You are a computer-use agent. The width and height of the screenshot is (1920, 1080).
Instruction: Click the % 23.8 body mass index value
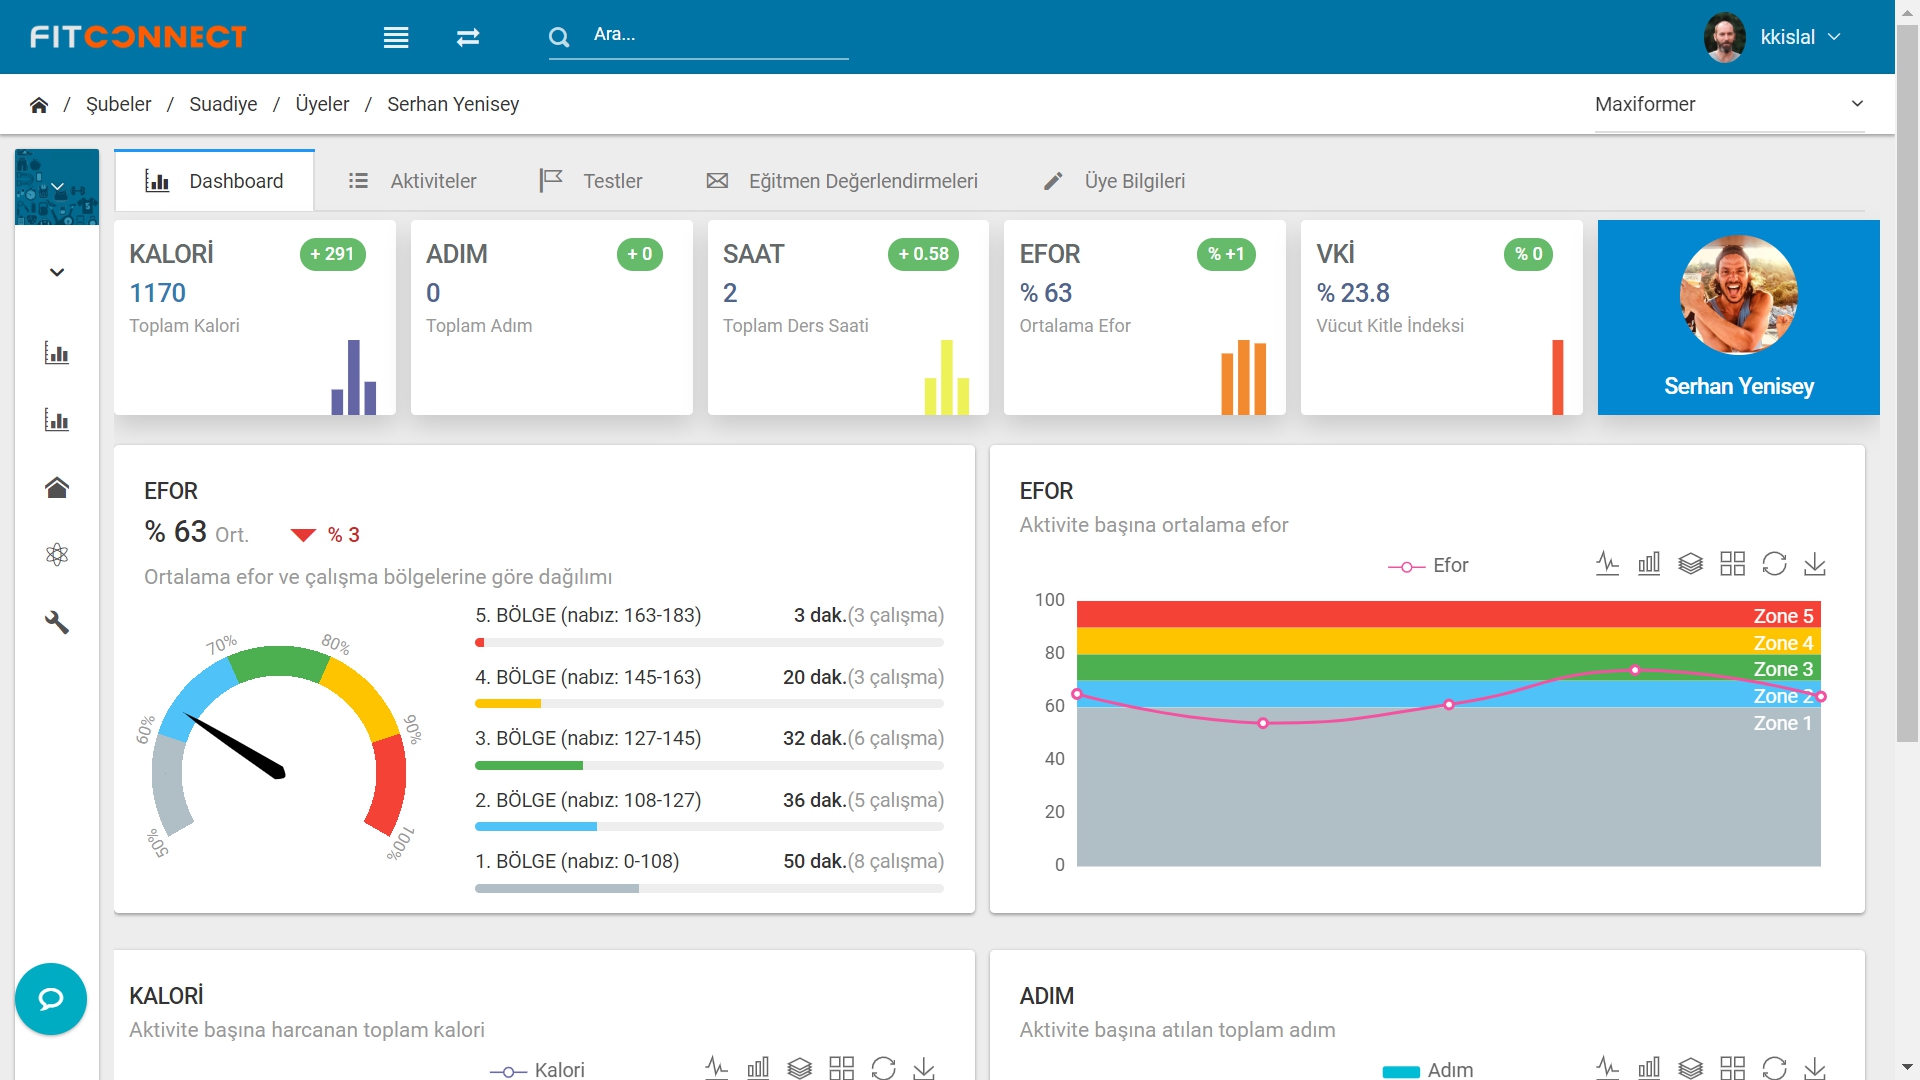coord(1353,293)
